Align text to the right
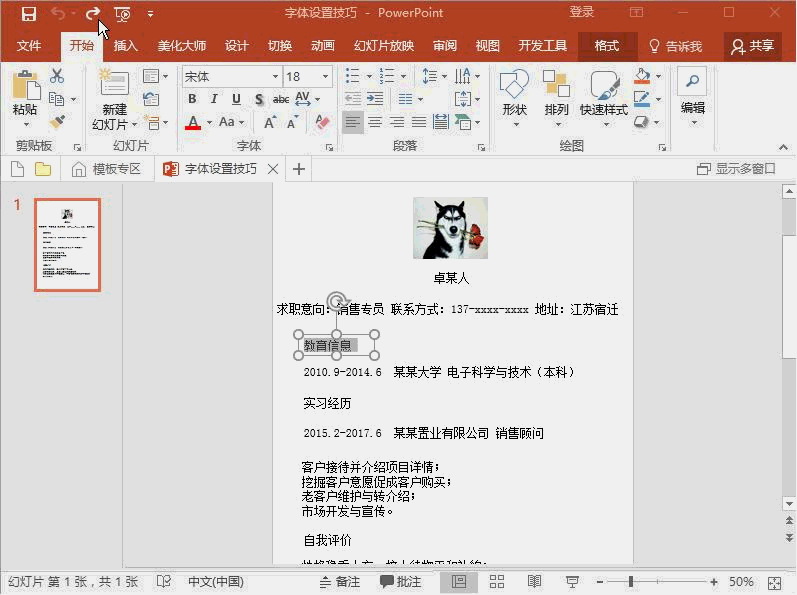The height and width of the screenshot is (595, 797). [397, 122]
